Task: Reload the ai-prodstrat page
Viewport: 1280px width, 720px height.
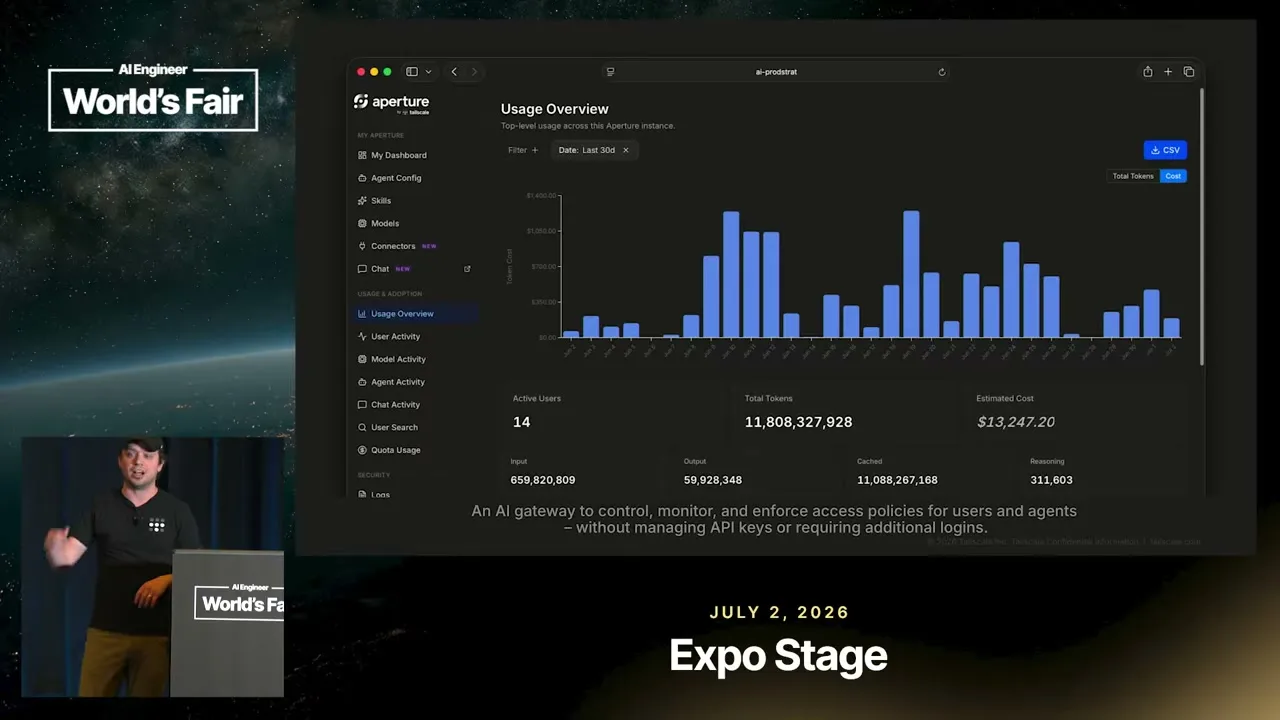Action: pyautogui.click(x=942, y=72)
